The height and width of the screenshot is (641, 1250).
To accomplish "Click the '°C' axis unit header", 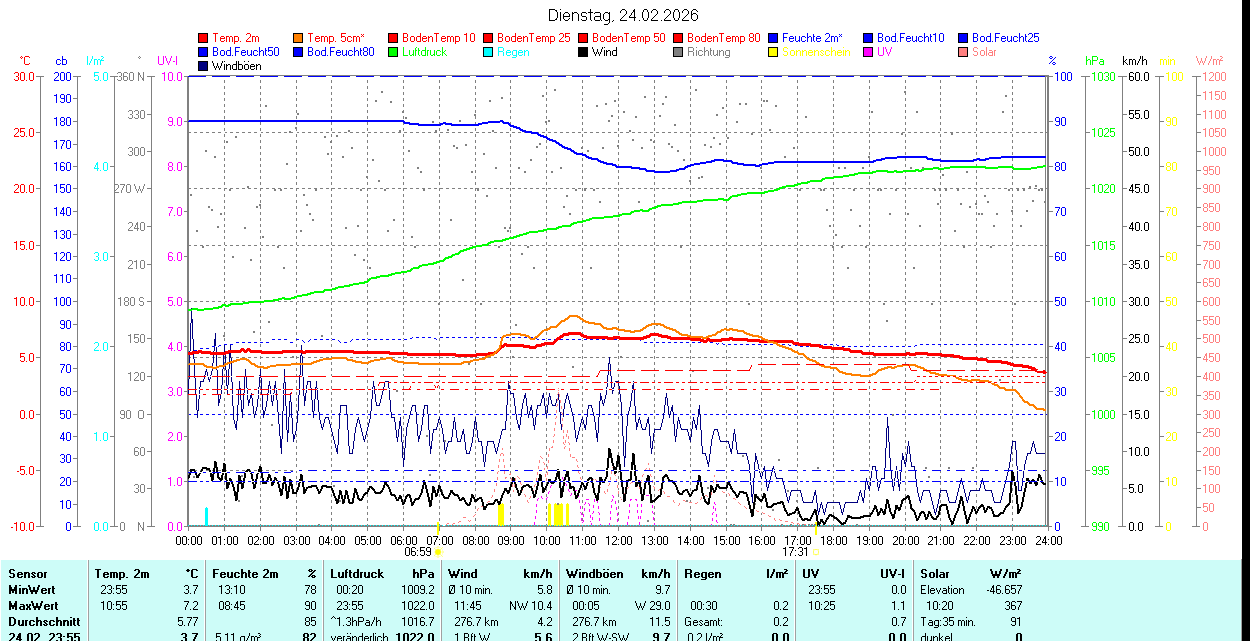I will click(x=25, y=61).
